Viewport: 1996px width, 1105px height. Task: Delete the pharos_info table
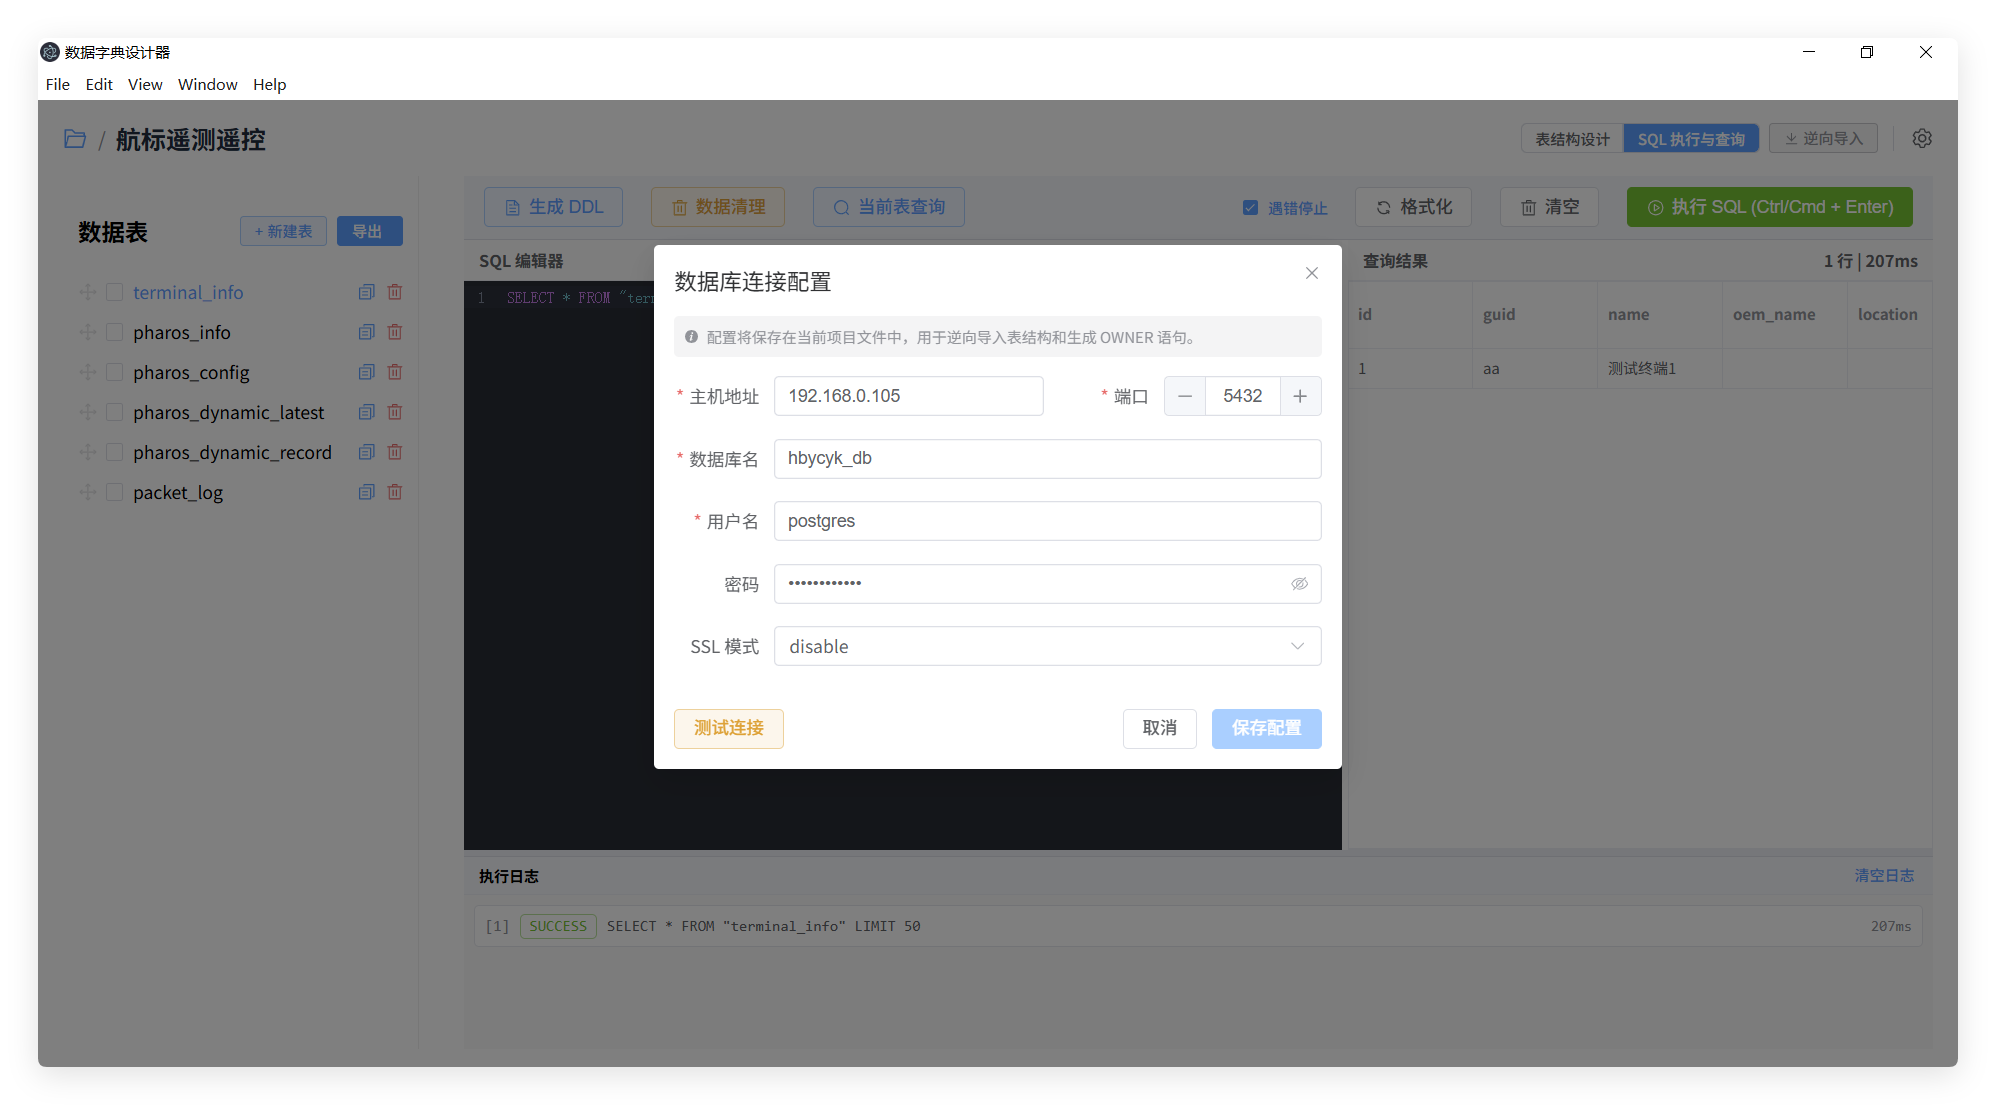(x=395, y=332)
